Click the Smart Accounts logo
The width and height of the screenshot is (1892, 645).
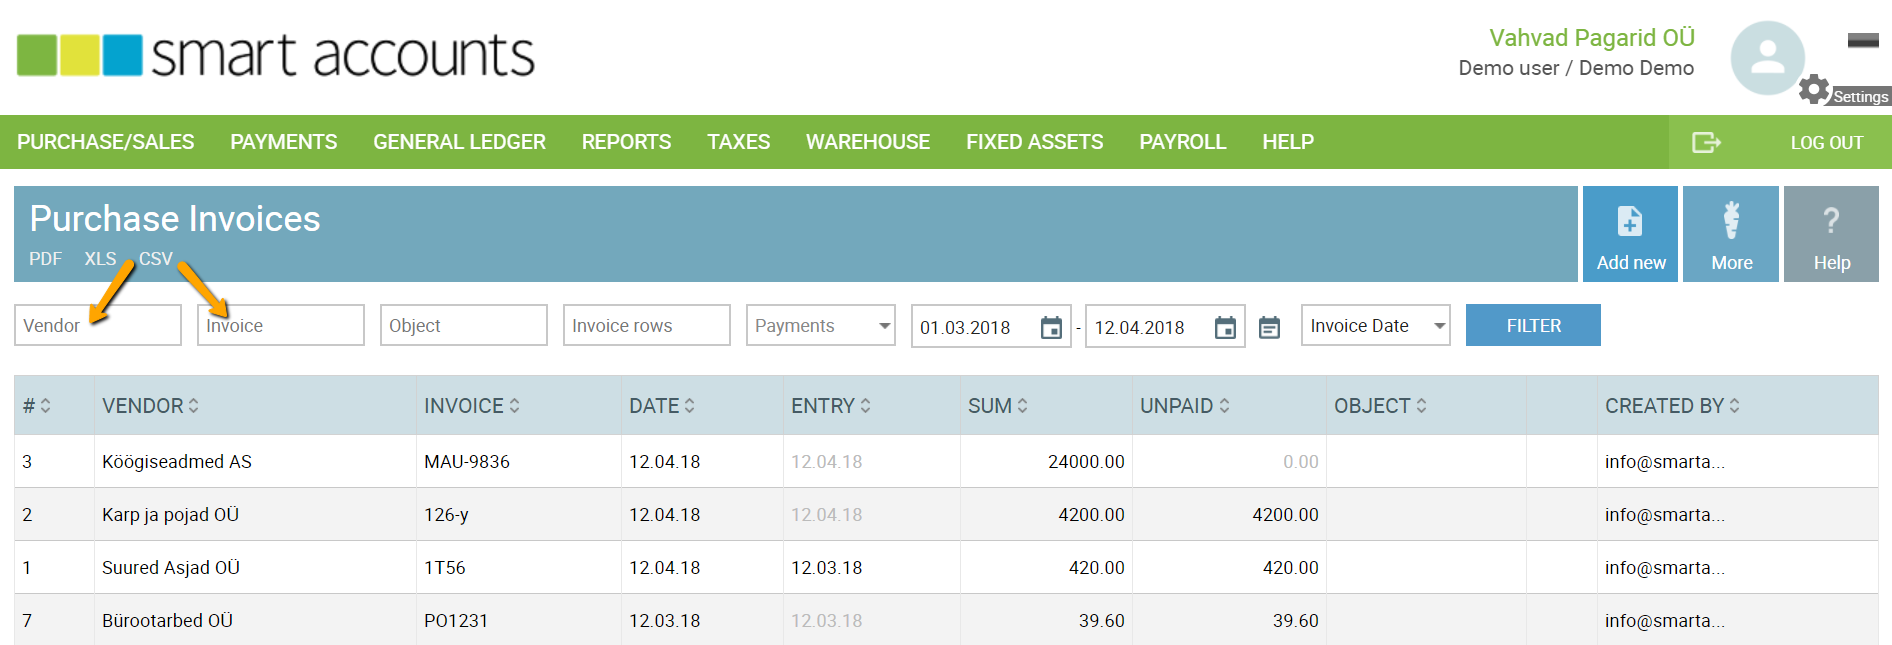pyautogui.click(x=276, y=55)
